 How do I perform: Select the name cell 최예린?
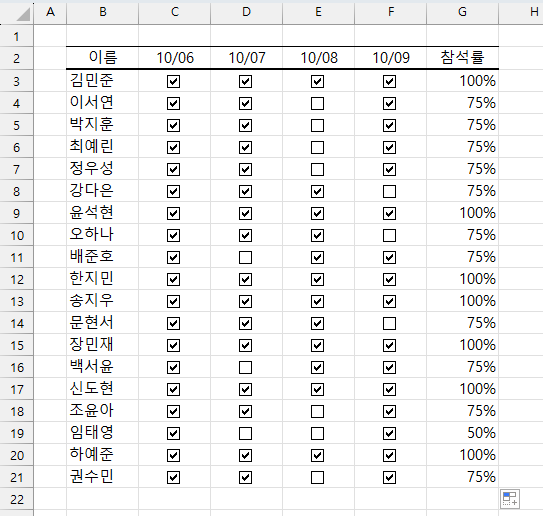click(x=103, y=147)
